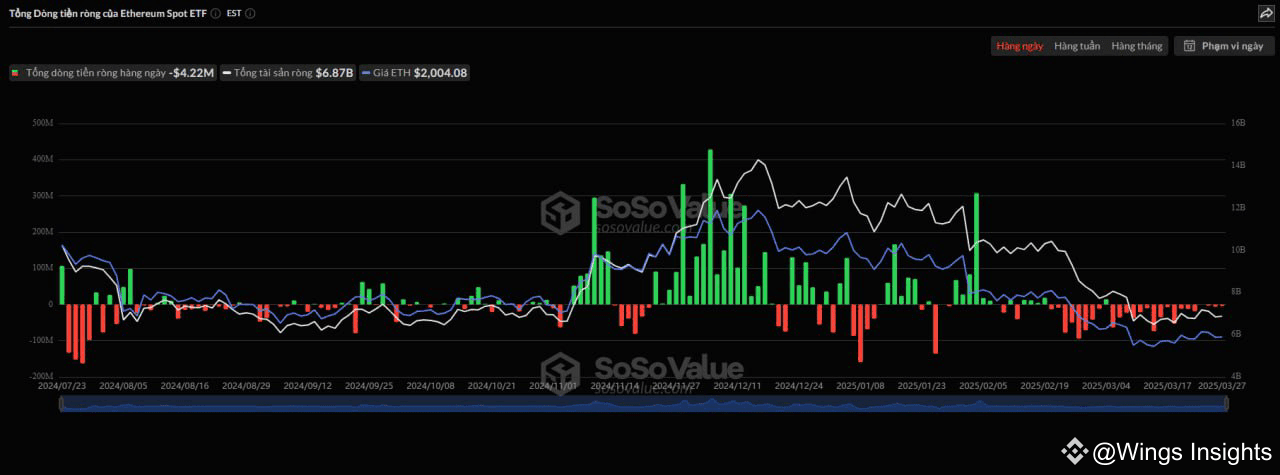This screenshot has width=1280, height=475.
Task: Switch to the Hàng ngày tab
Action: tap(1019, 46)
